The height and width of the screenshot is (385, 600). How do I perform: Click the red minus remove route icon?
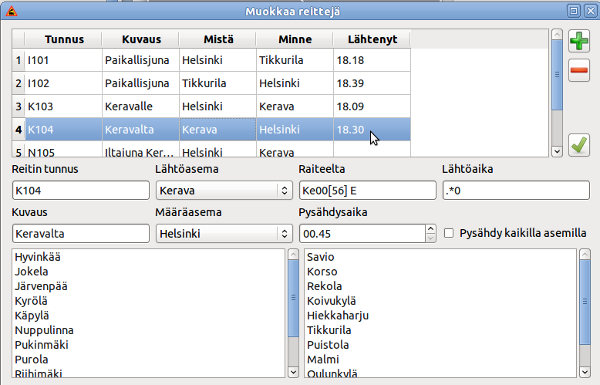pos(579,70)
